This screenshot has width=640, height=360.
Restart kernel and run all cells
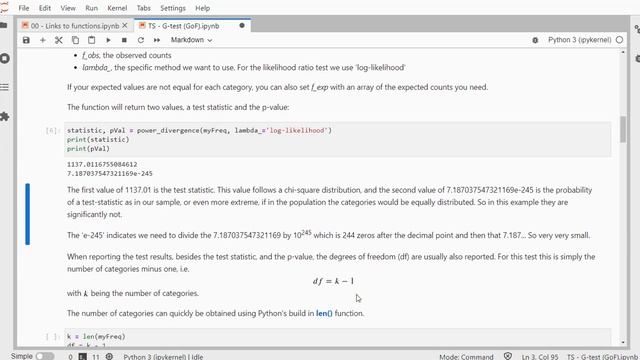point(157,40)
